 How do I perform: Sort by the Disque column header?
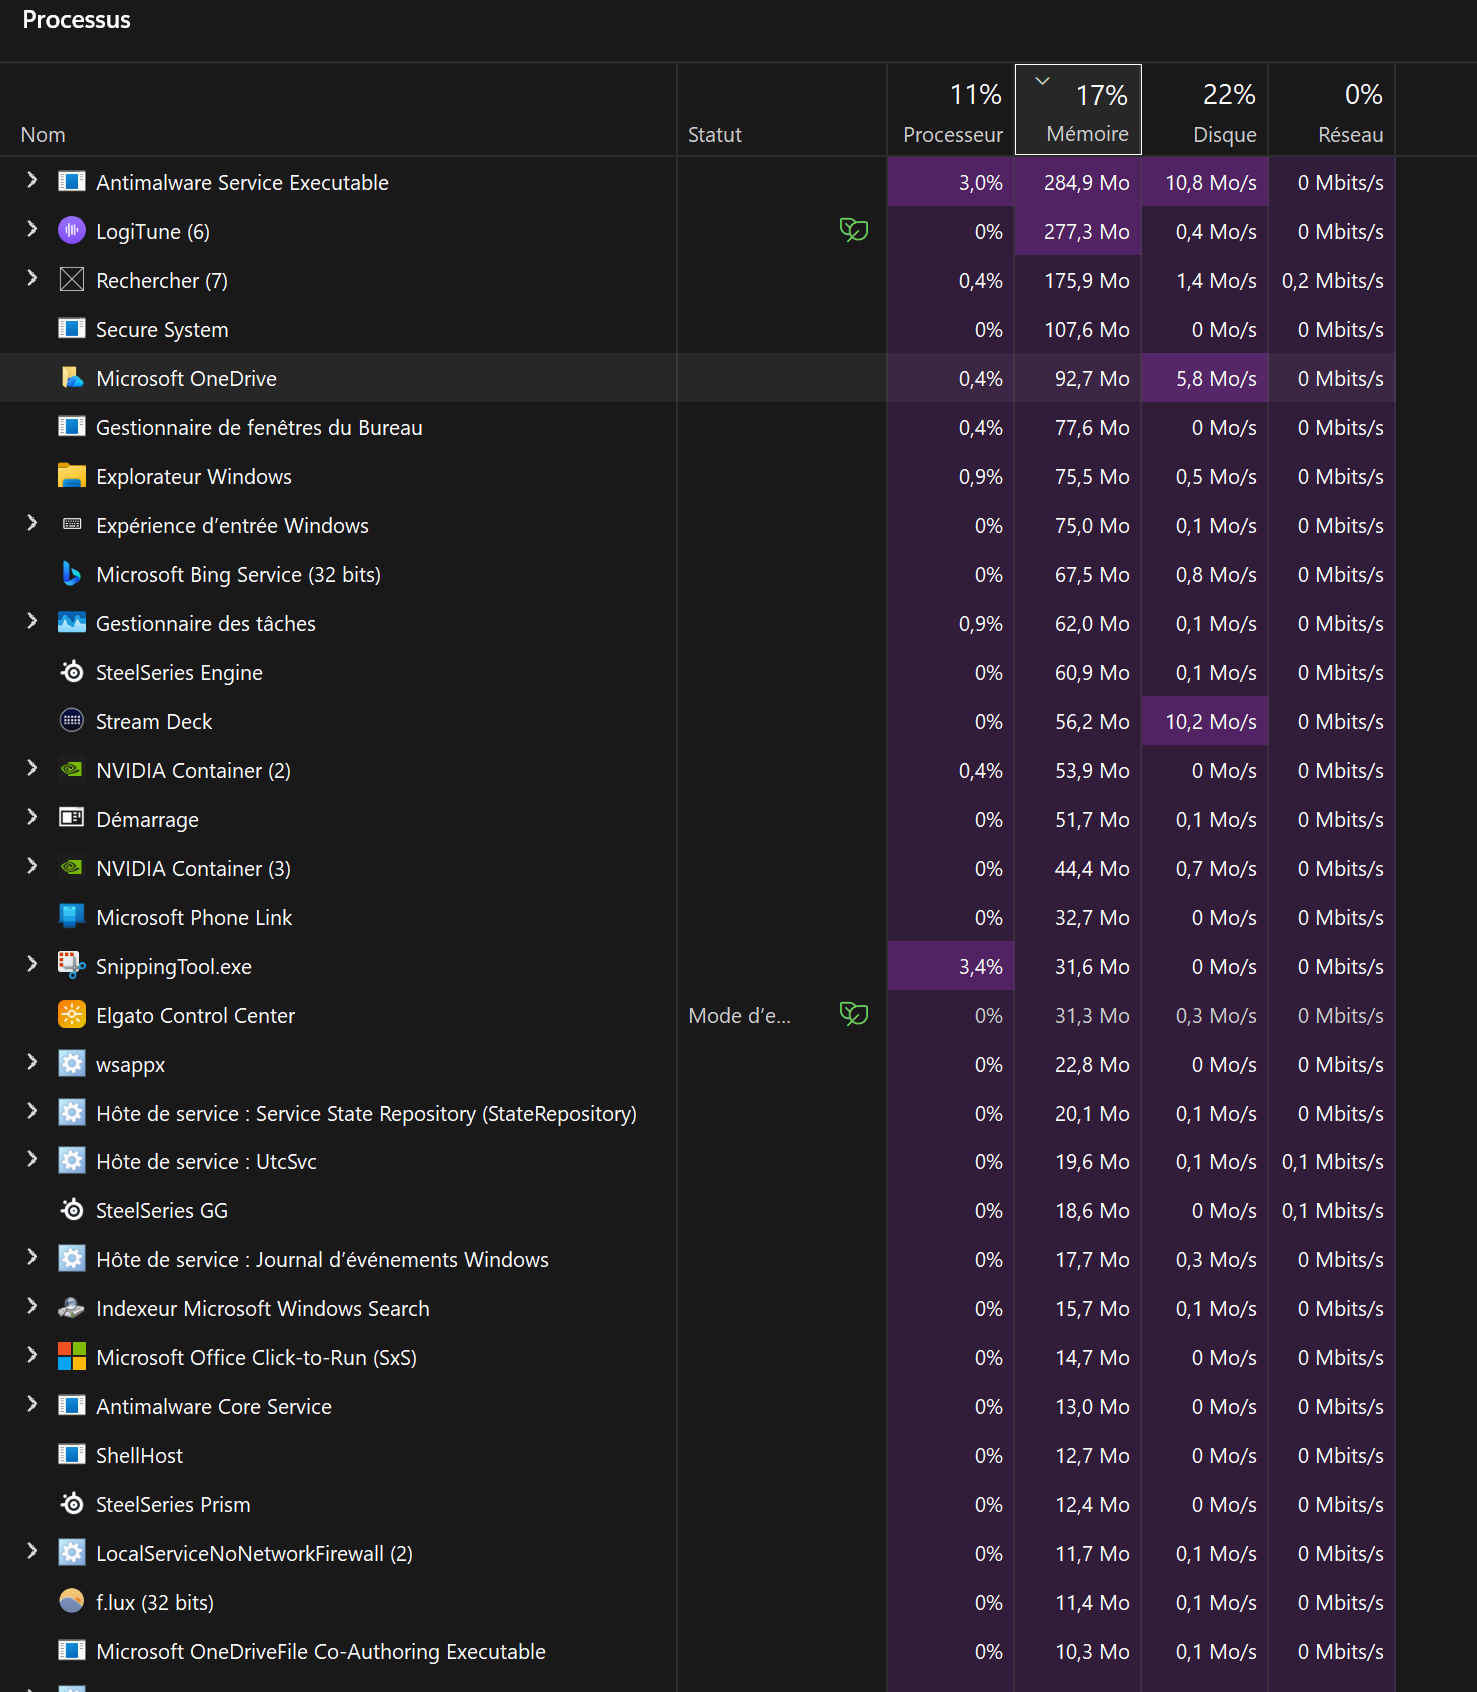click(1205, 110)
